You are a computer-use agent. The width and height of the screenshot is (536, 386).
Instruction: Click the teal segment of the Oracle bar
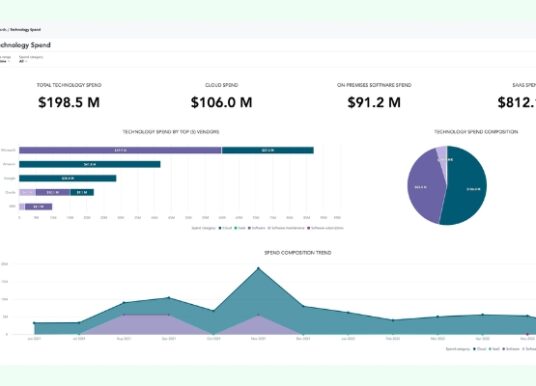point(82,192)
